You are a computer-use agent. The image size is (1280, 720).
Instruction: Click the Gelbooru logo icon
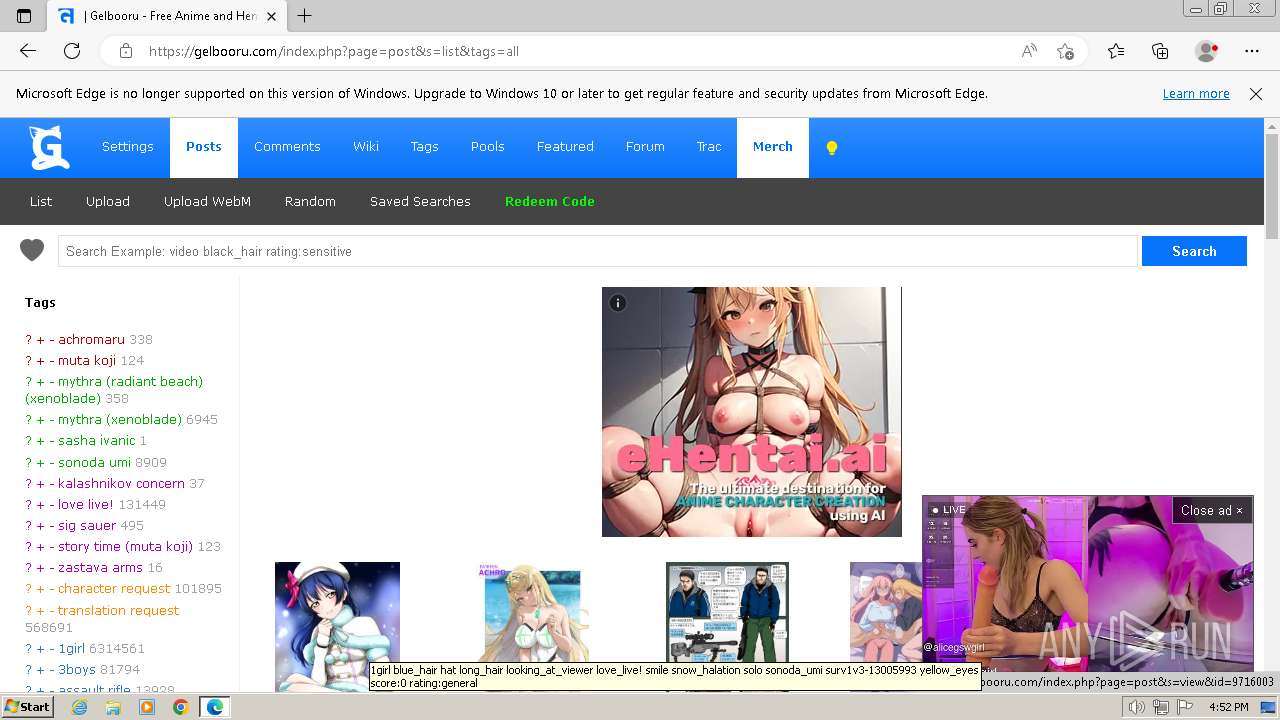pyautogui.click(x=48, y=147)
